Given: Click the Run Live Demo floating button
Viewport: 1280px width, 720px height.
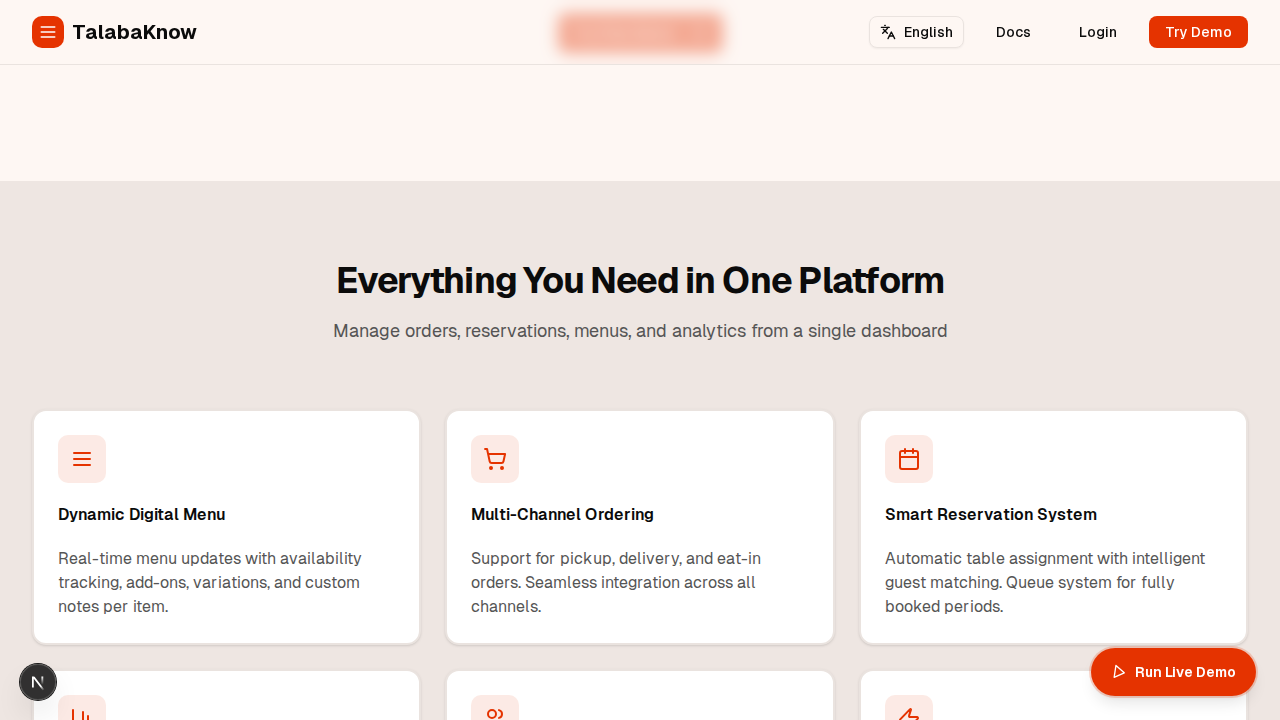Looking at the screenshot, I should pyautogui.click(x=1173, y=671).
